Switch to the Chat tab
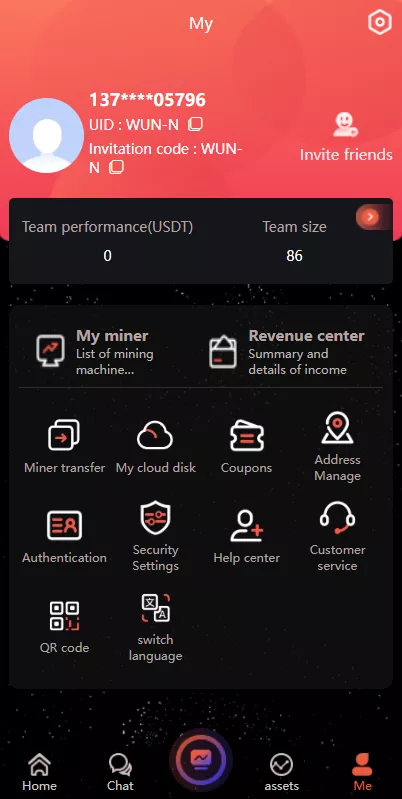Viewport: 402px width, 799px height. (120, 771)
